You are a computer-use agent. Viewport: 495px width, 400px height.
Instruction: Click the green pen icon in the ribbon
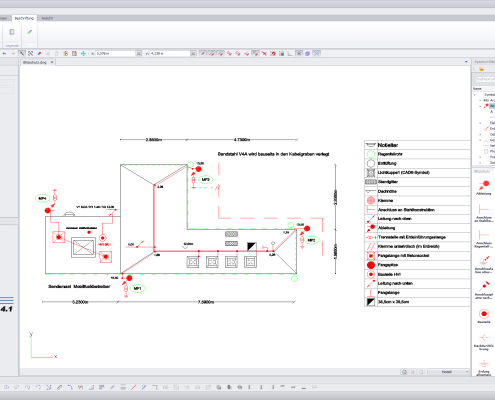pyautogui.click(x=30, y=32)
